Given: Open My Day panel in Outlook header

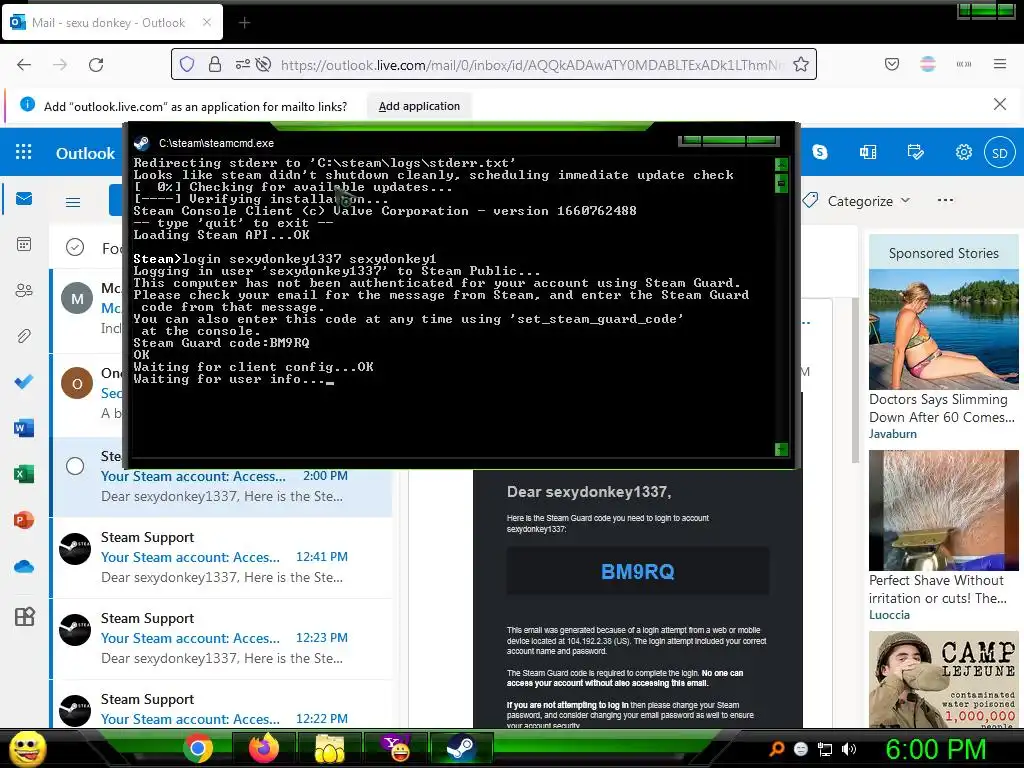Looking at the screenshot, I should click(916, 152).
